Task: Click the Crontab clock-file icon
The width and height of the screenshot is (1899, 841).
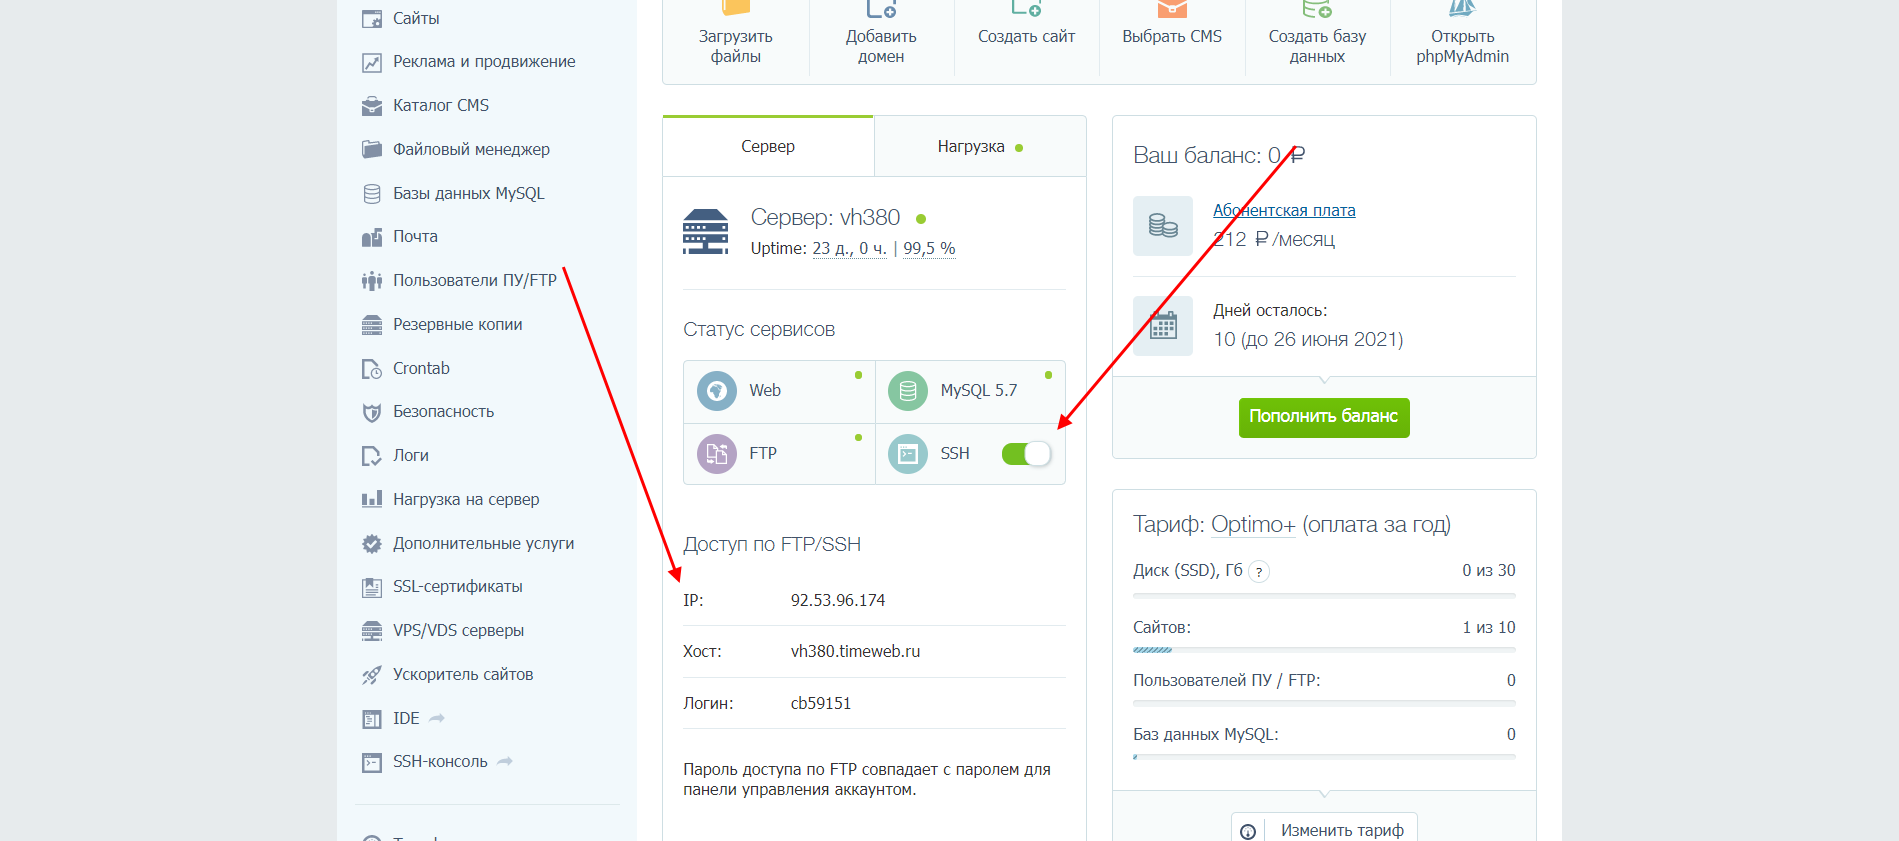Action: pos(372,369)
